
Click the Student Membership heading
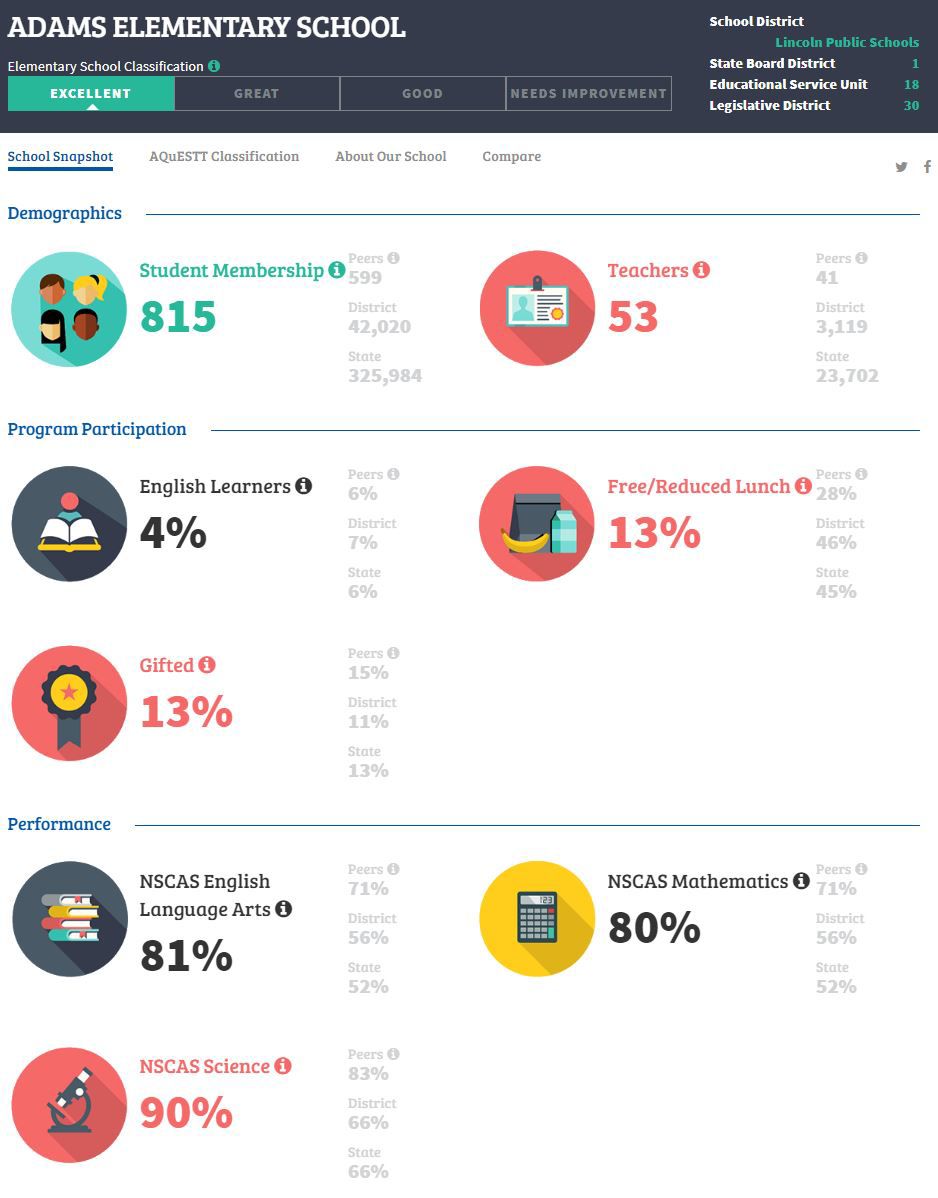click(x=231, y=270)
